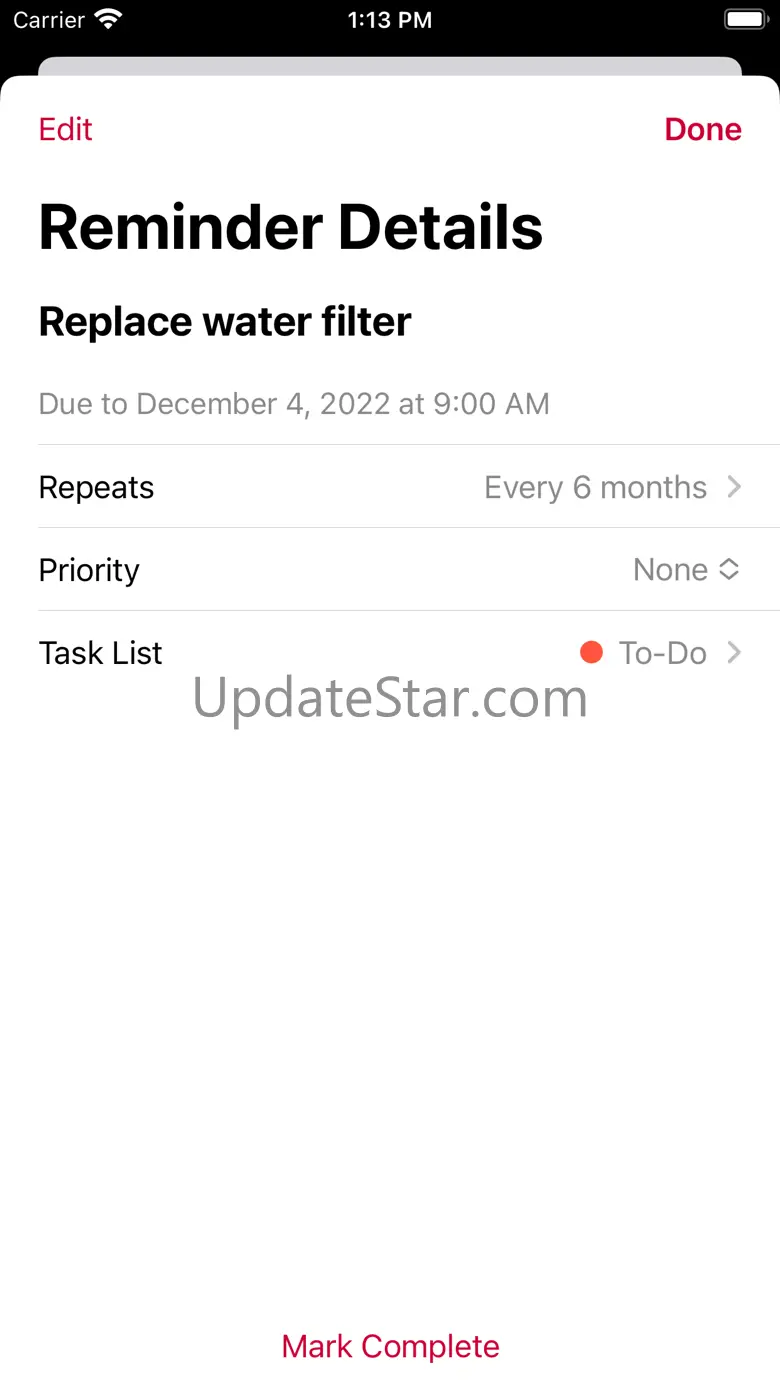Tap the Edit button

pos(66,130)
